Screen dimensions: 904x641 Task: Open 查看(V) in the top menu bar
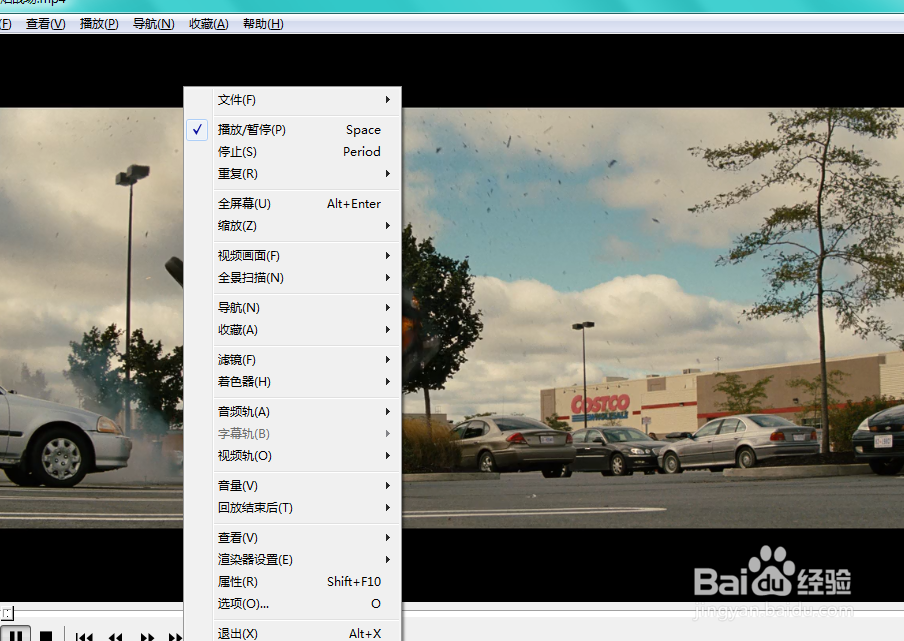[x=46, y=24]
